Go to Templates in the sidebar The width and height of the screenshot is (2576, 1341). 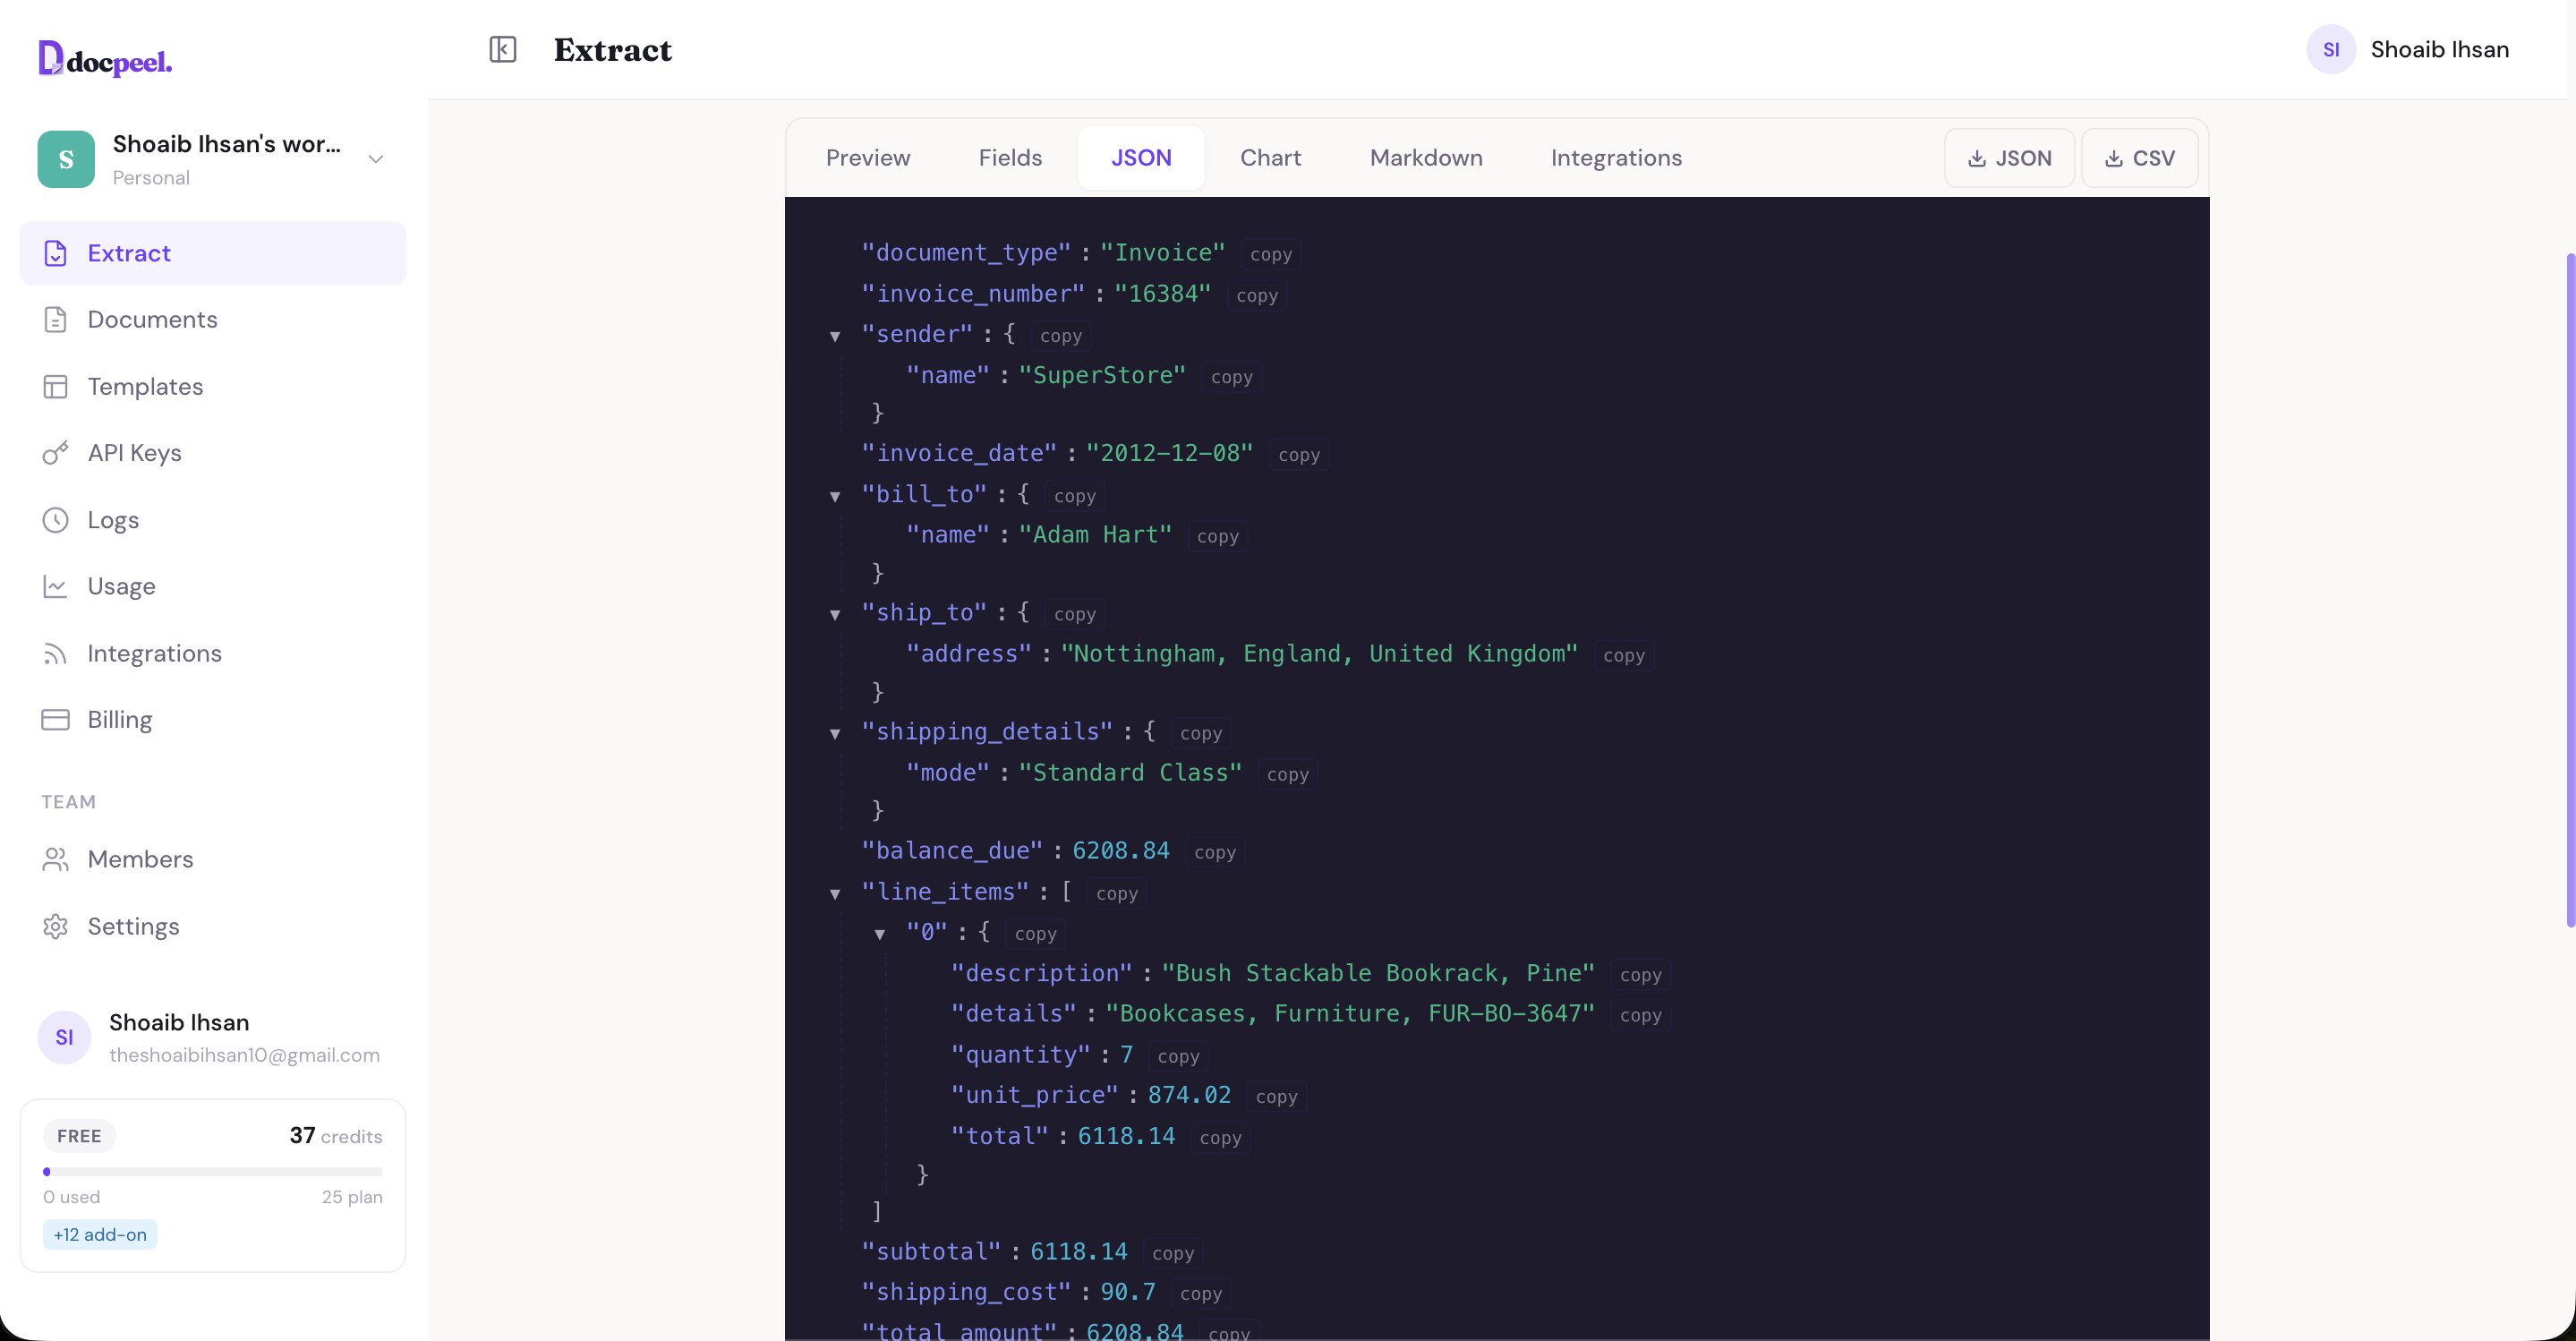pos(213,386)
